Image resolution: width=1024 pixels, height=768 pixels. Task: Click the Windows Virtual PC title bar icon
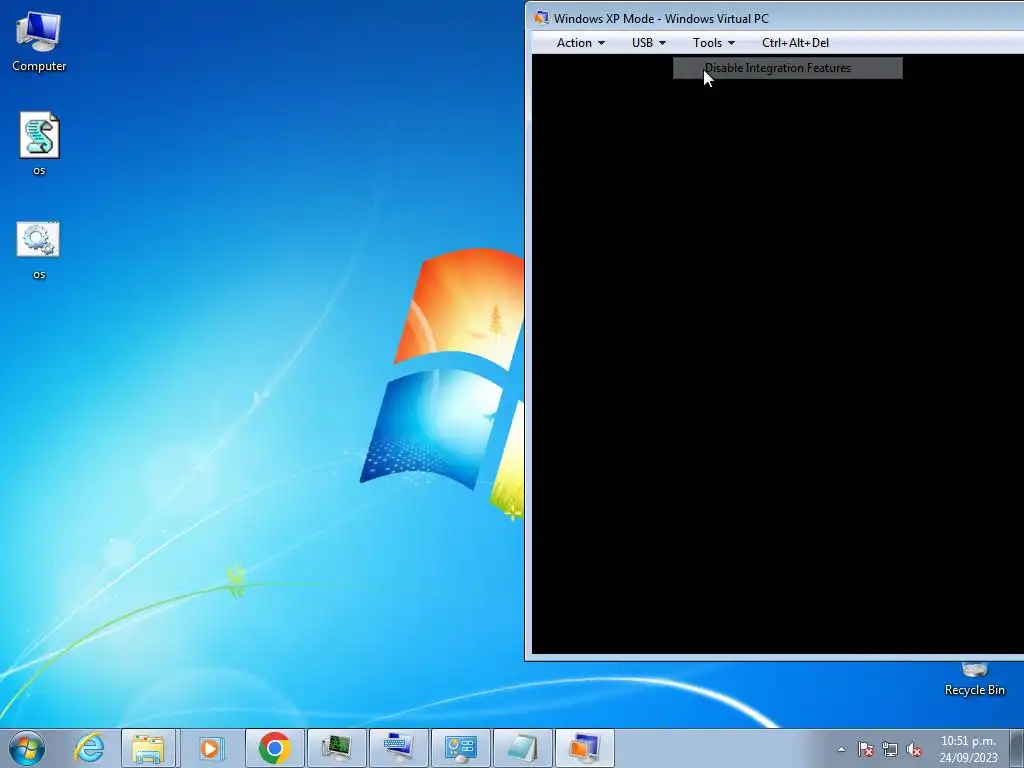click(x=541, y=18)
